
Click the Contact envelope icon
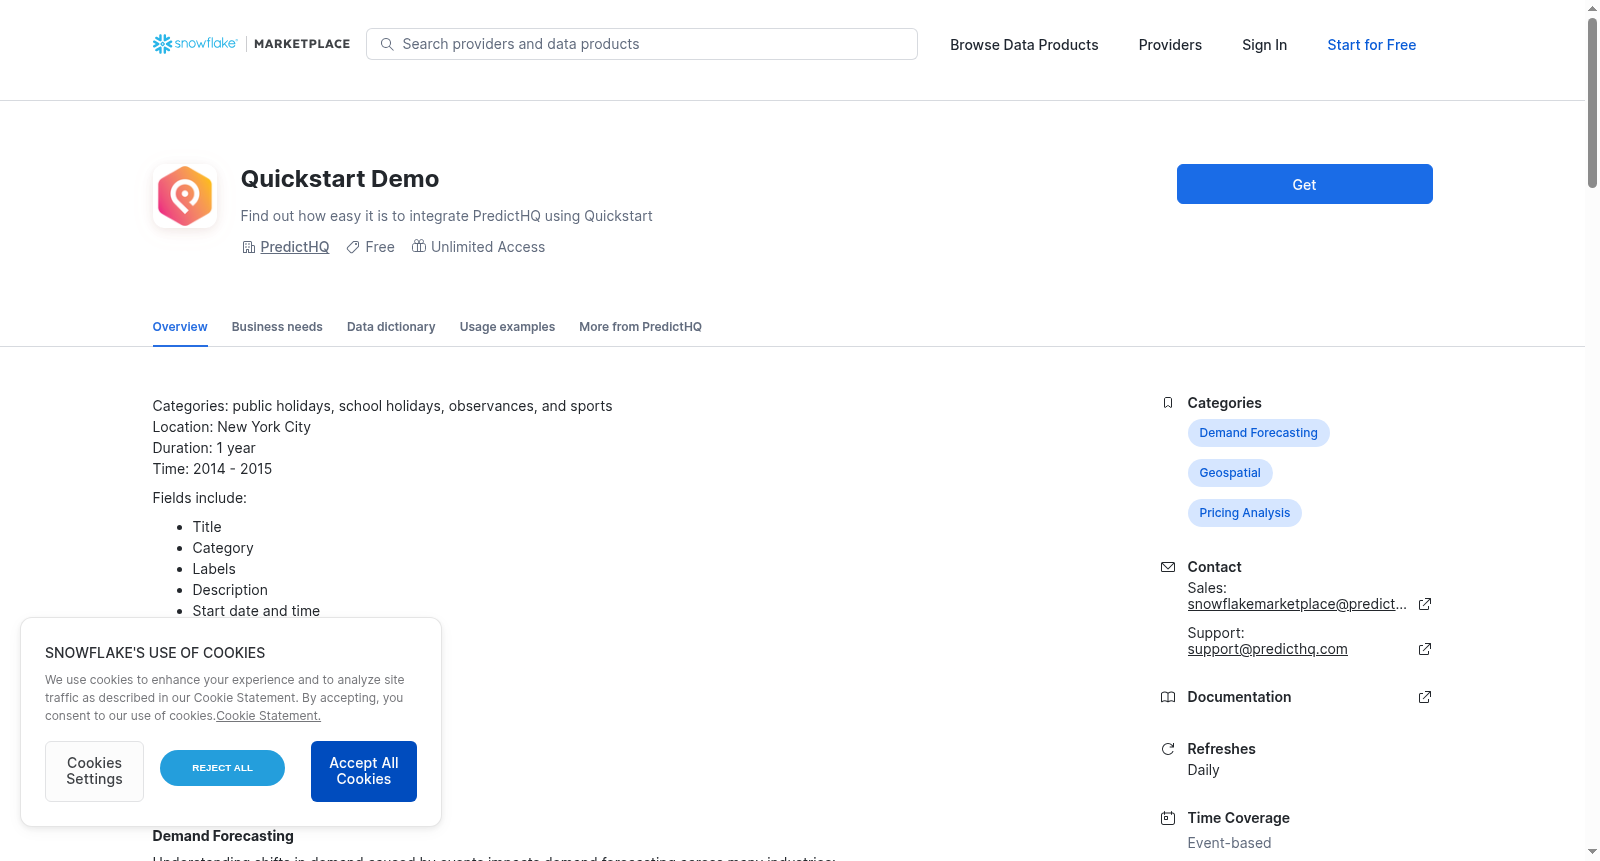pos(1168,567)
